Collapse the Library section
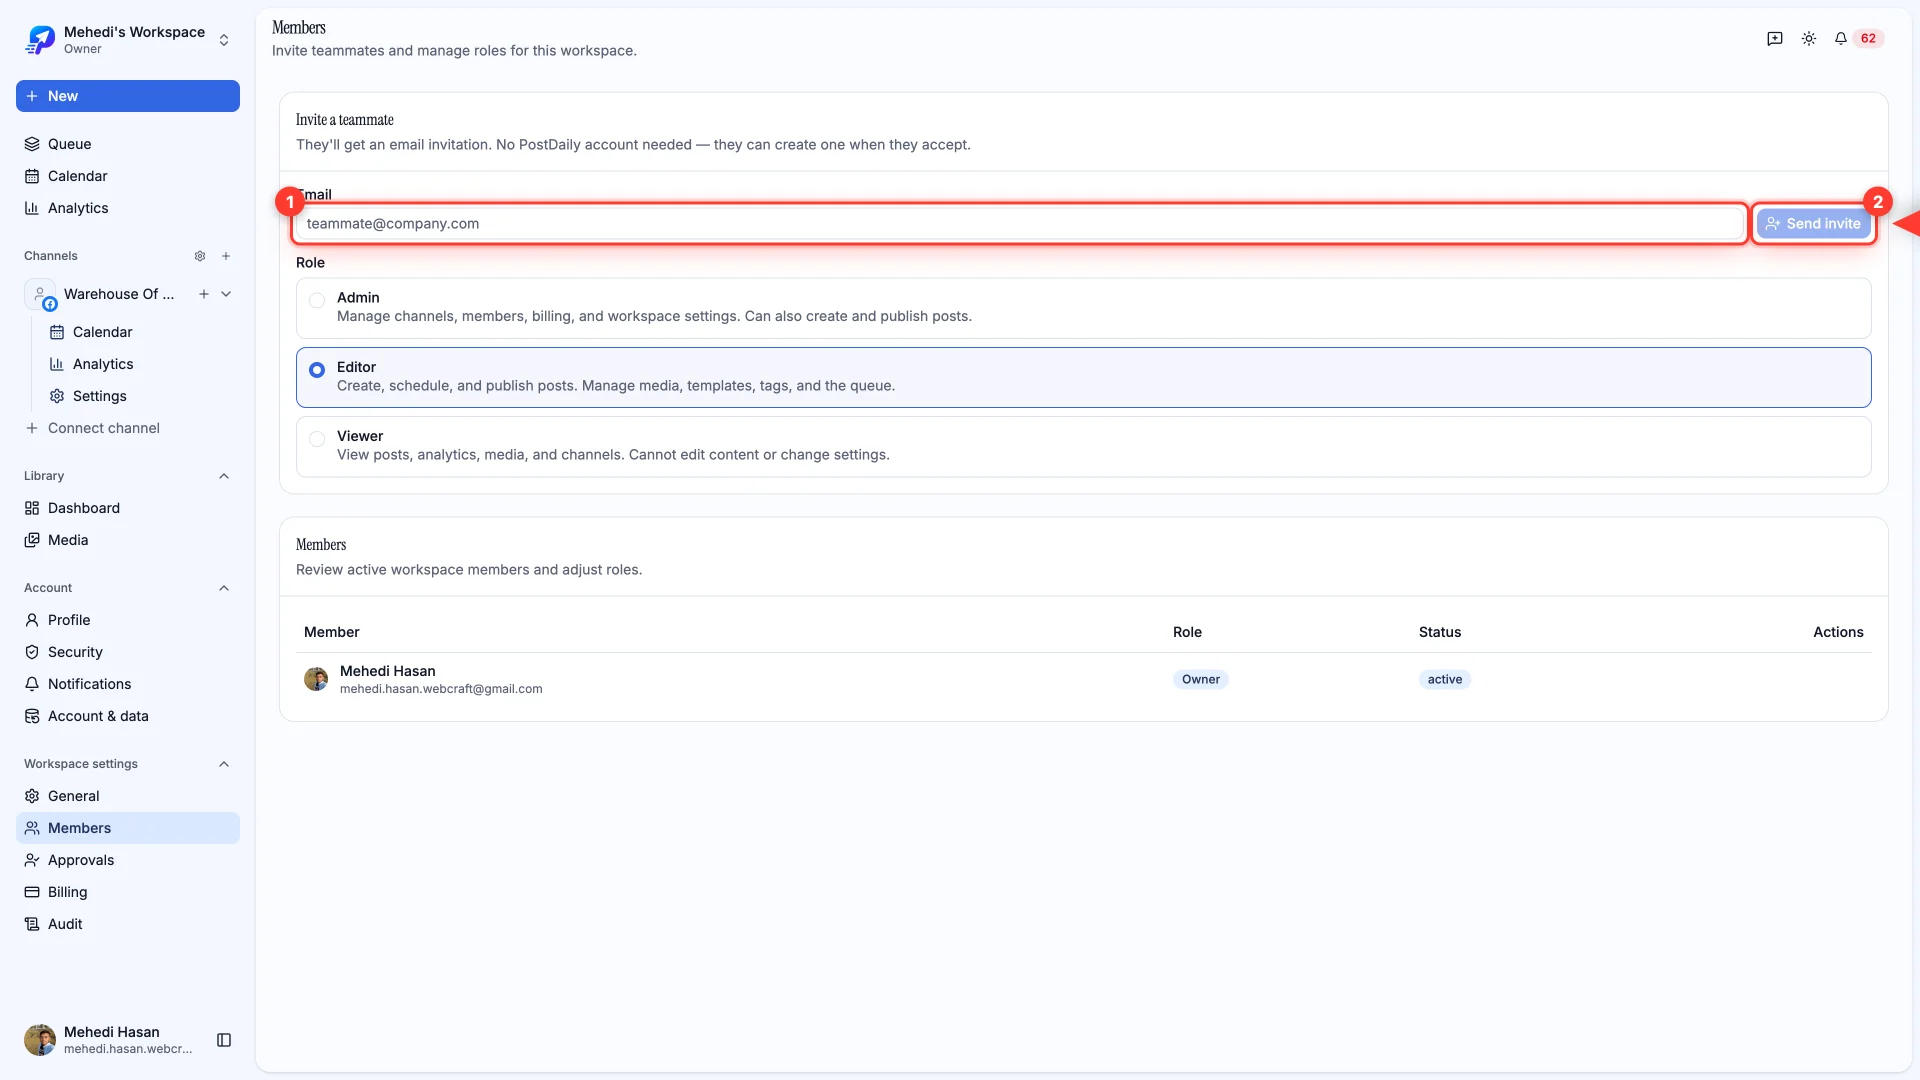Screen dimensions: 1920x1080 coord(224,476)
